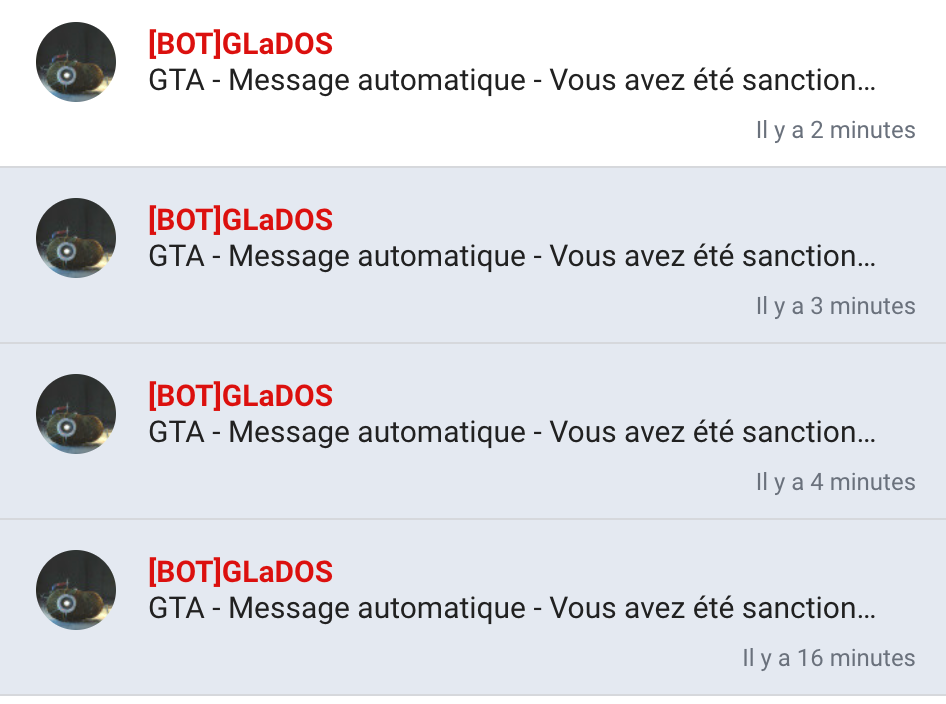
Task: Click [BOT]GLaDOS name in the 3-minutes-ago notification
Action: (240, 220)
